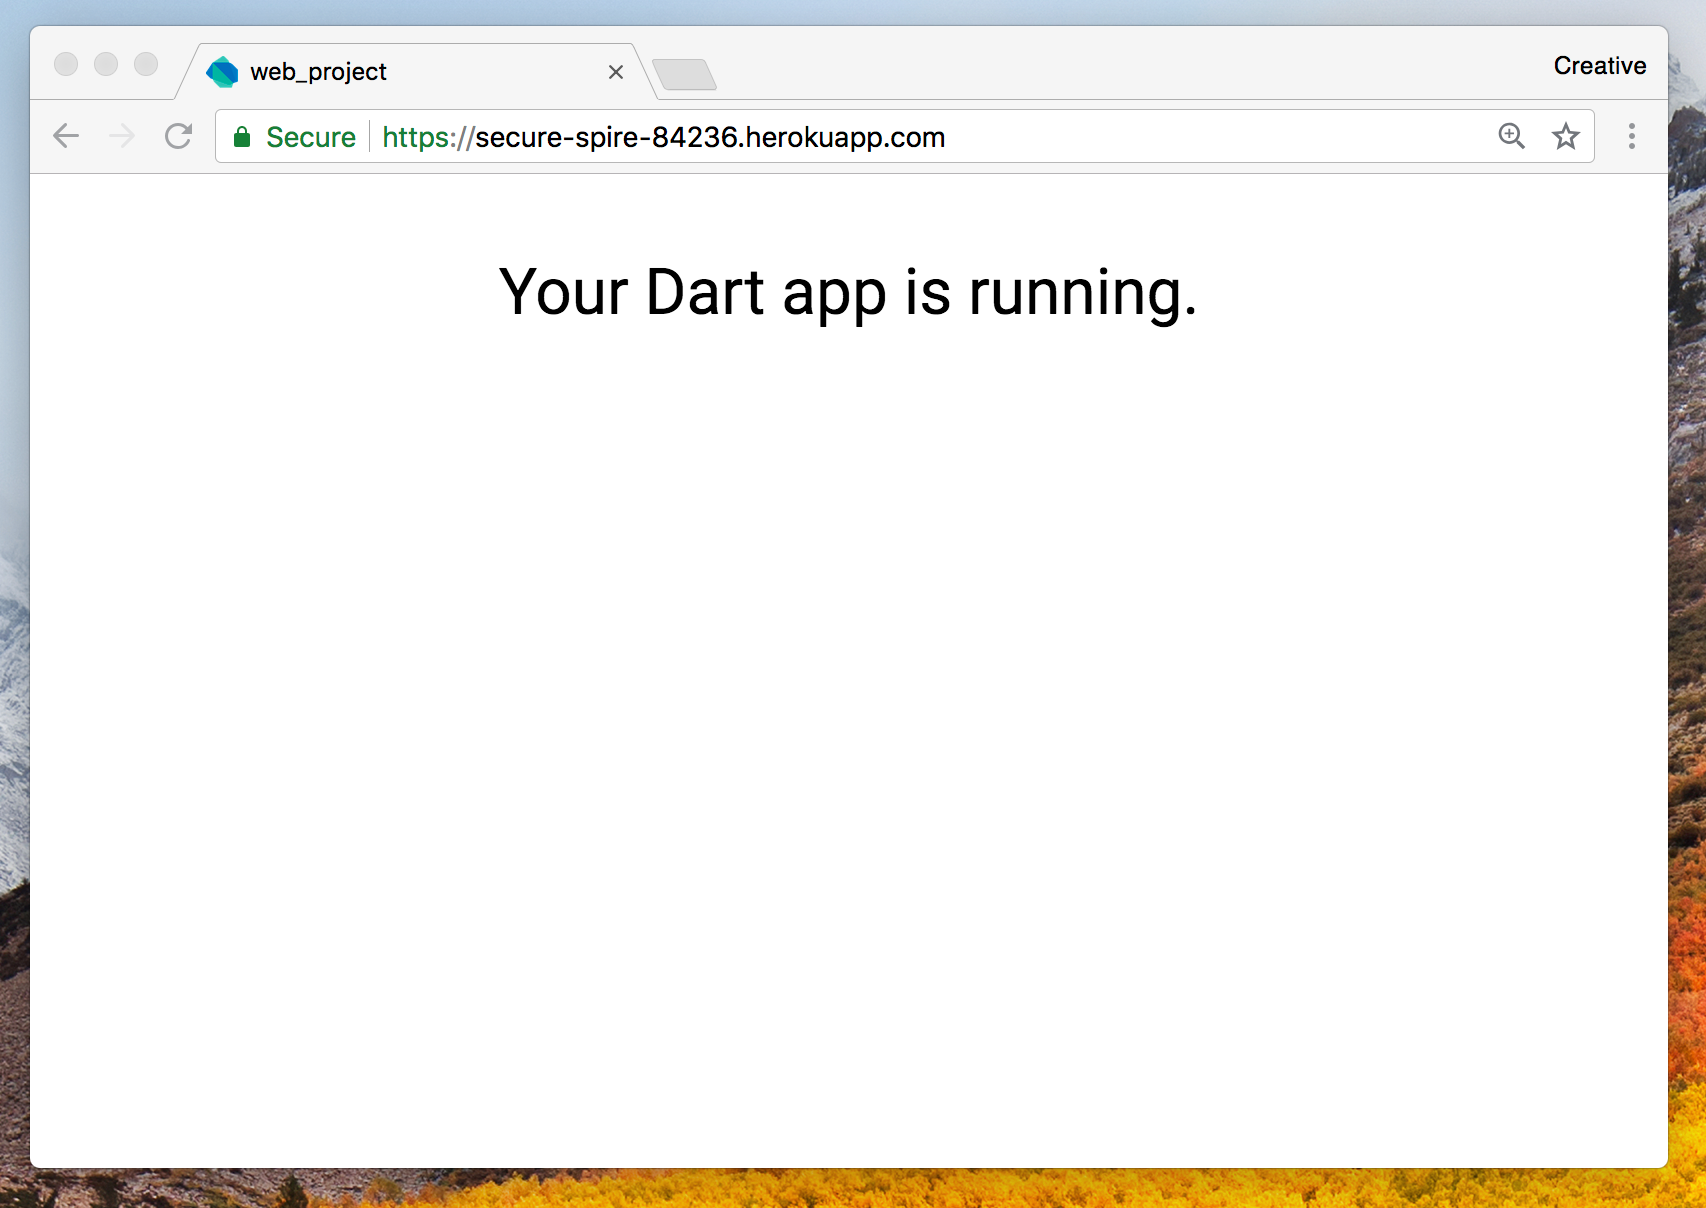Click the 'Your Dart app is running.' heading
1706x1208 pixels.
[849, 292]
